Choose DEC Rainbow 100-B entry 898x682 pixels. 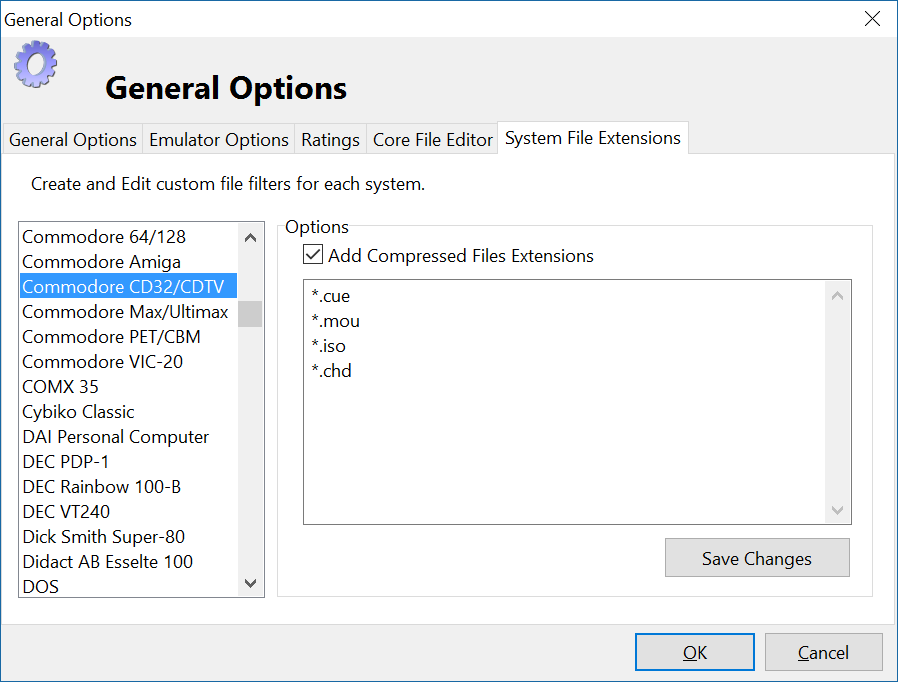coord(128,487)
